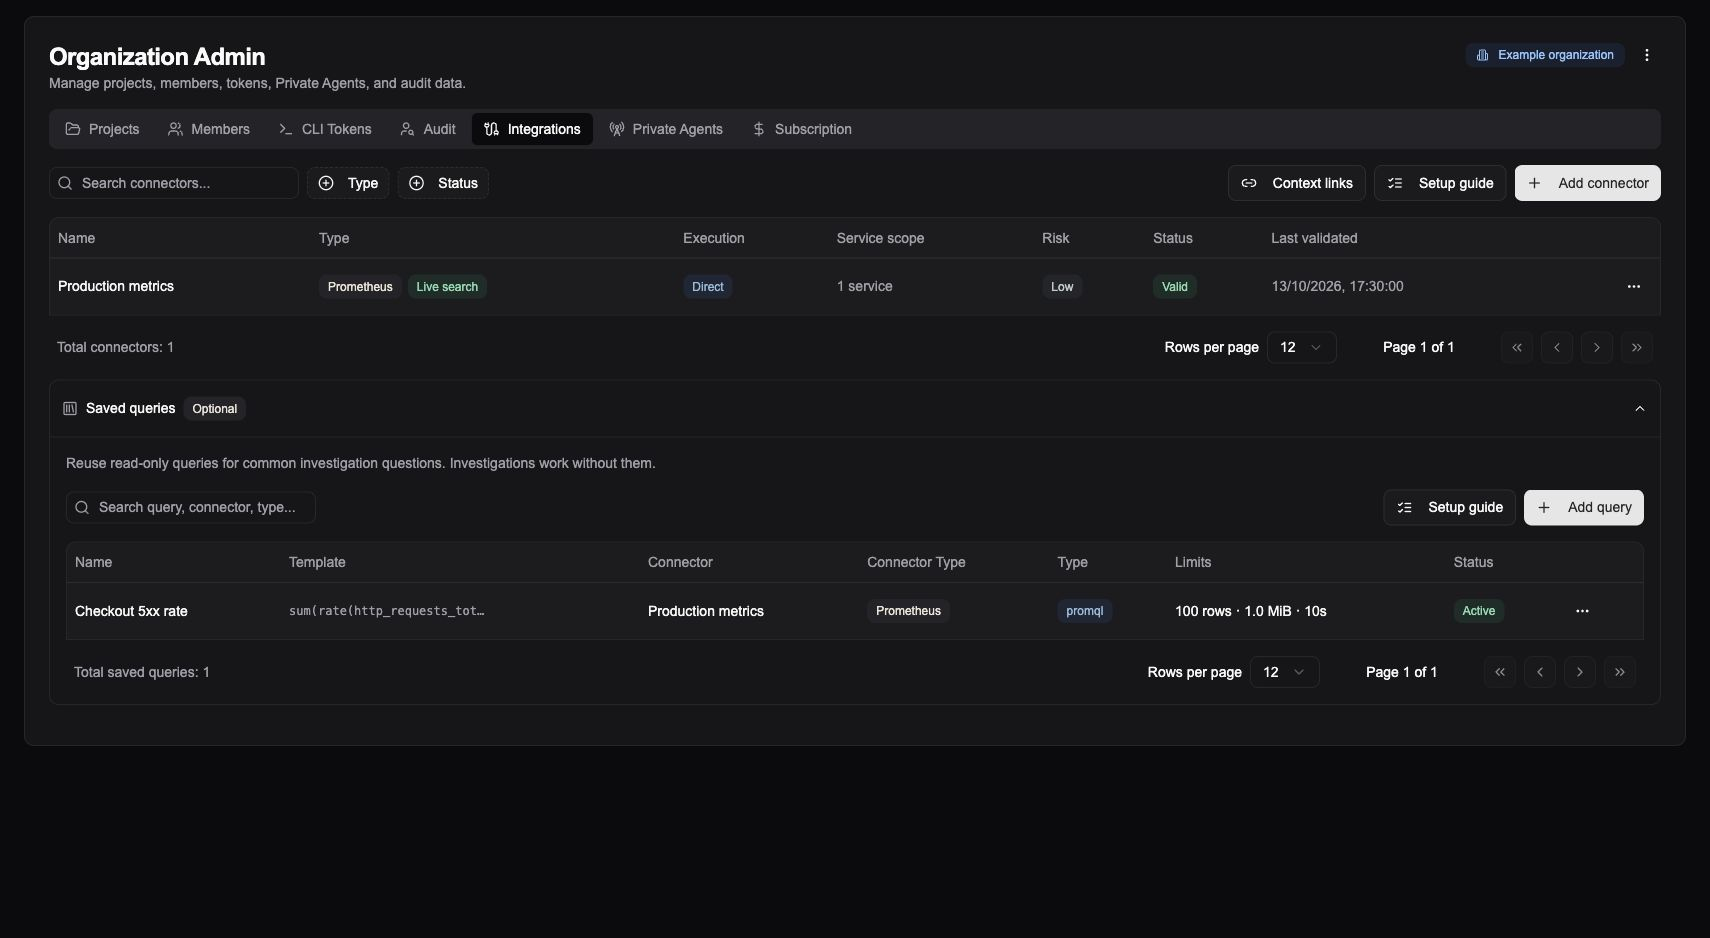
Task: Open the saved queries Setup guide
Action: pos(1450,508)
